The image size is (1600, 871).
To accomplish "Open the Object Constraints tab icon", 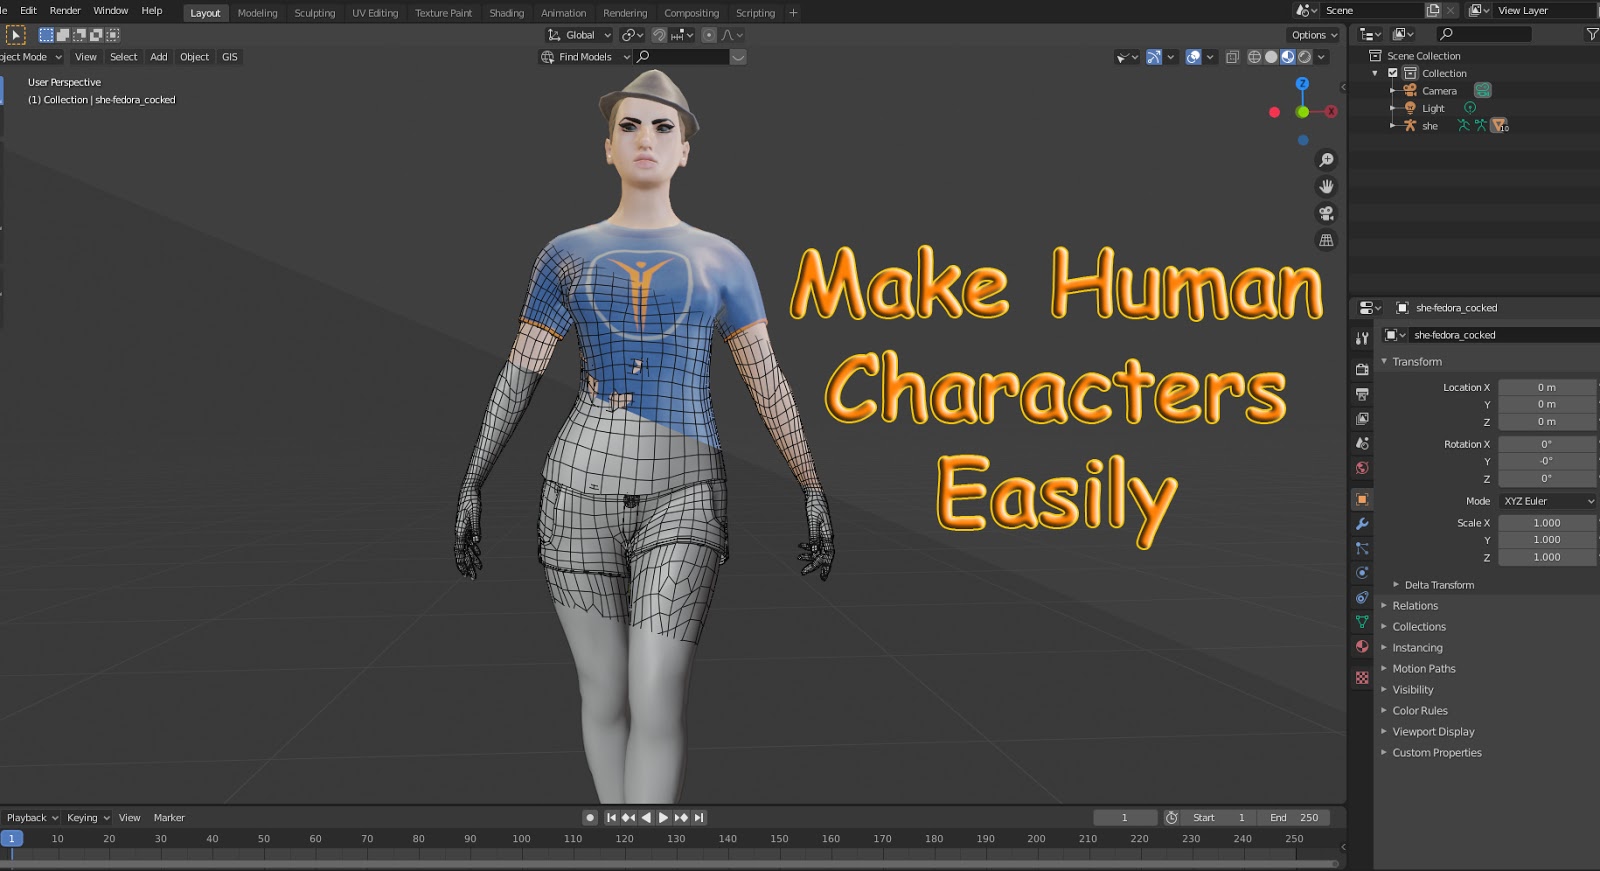I will 1362,597.
